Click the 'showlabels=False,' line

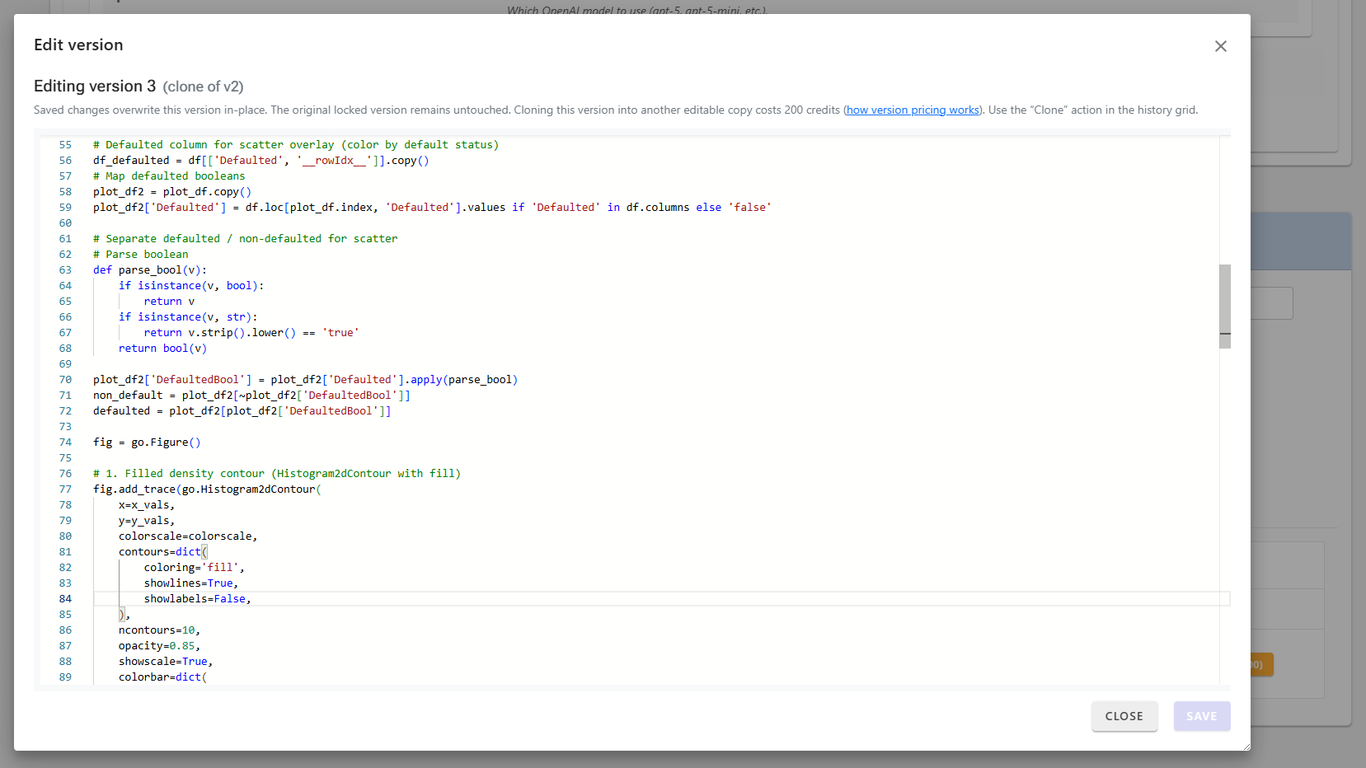197,599
